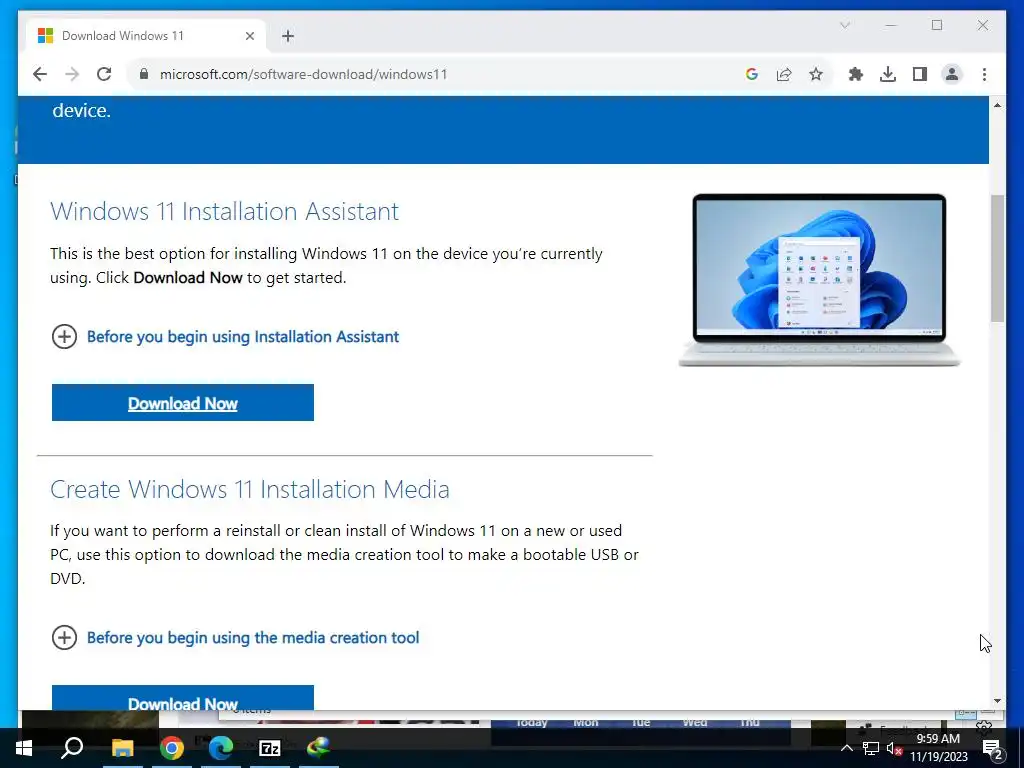Open Windows taskbar search
Image resolution: width=1024 pixels, height=768 pixels.
72,748
